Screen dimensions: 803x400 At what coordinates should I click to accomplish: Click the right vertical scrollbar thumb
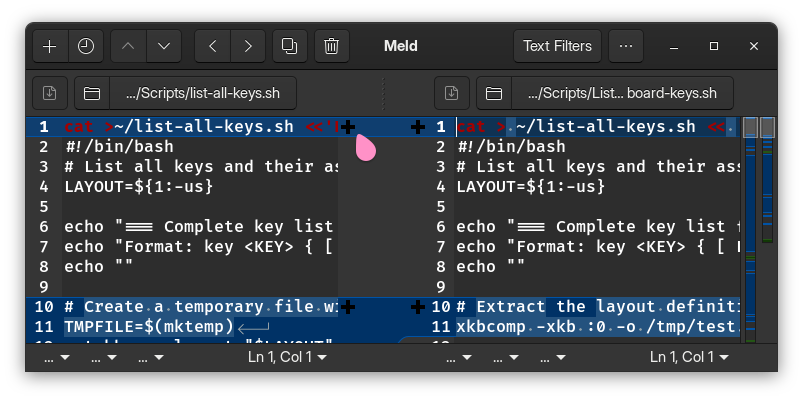tap(768, 128)
